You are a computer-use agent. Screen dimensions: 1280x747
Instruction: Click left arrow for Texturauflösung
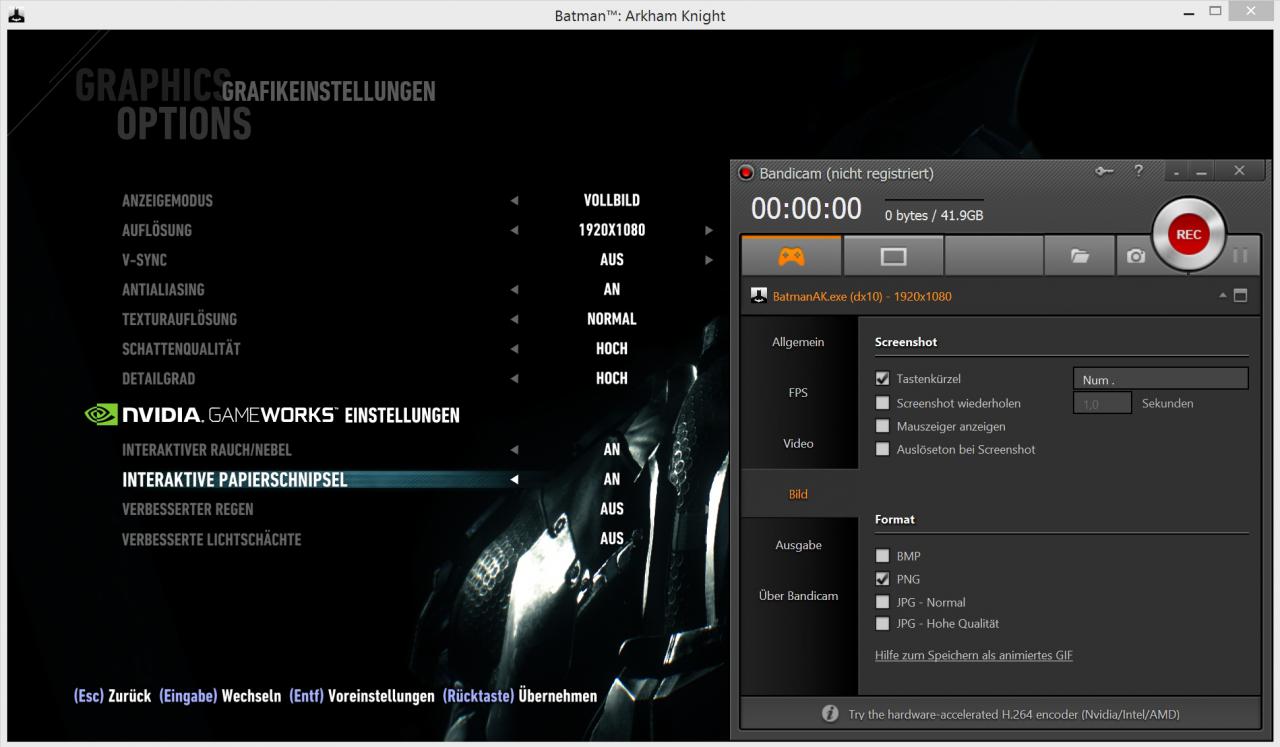tap(514, 320)
